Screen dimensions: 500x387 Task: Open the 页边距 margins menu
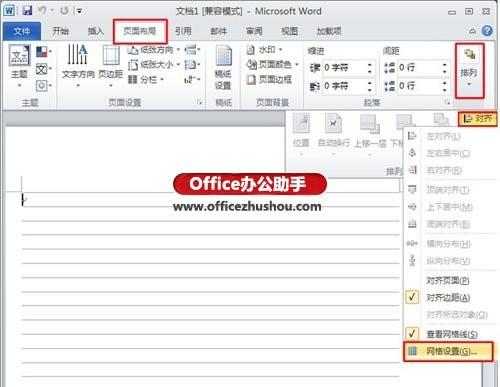tap(111, 66)
